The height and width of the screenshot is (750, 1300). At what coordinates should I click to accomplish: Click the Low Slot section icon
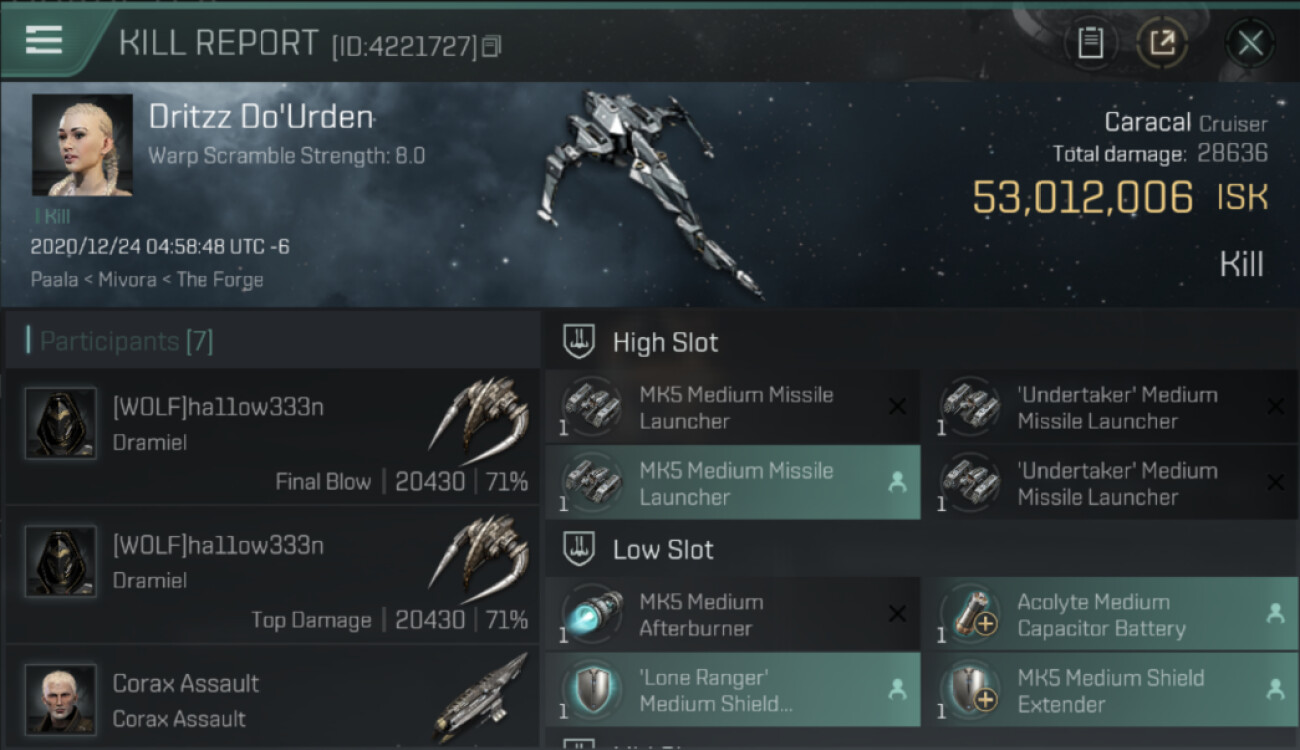click(x=580, y=549)
